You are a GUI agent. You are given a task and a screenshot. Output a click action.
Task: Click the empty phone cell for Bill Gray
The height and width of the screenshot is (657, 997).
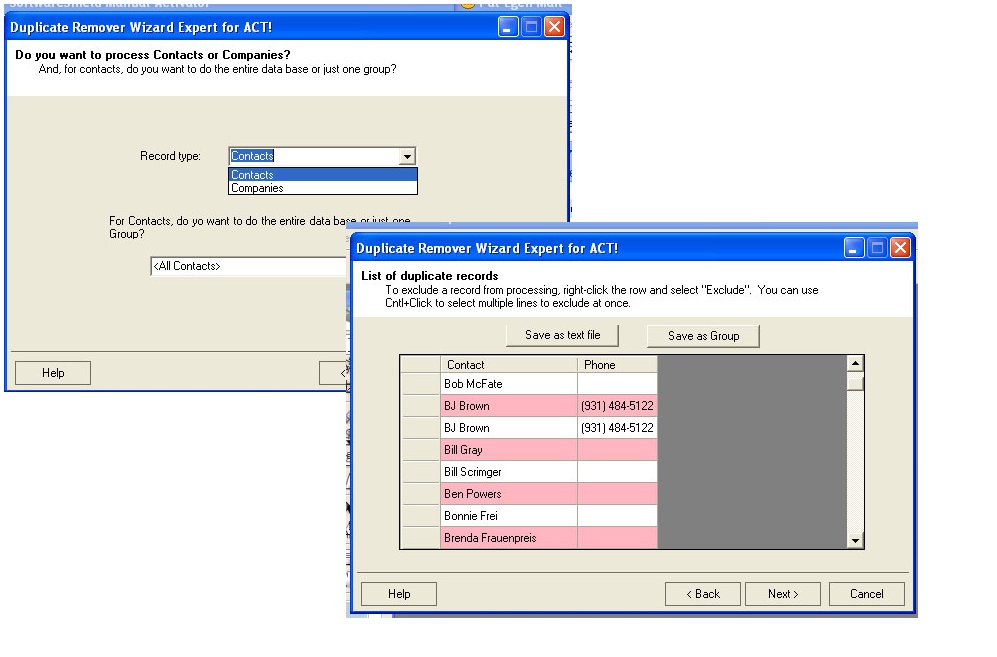click(617, 450)
